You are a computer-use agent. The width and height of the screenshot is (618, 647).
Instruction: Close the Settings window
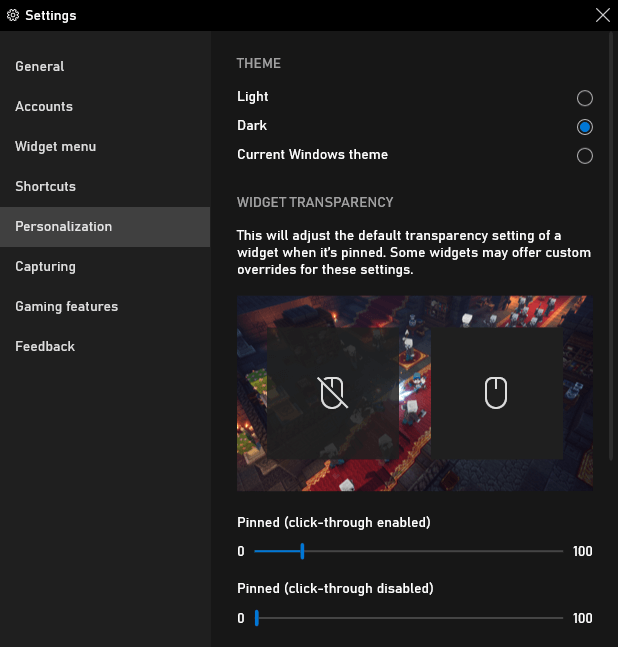point(602,15)
